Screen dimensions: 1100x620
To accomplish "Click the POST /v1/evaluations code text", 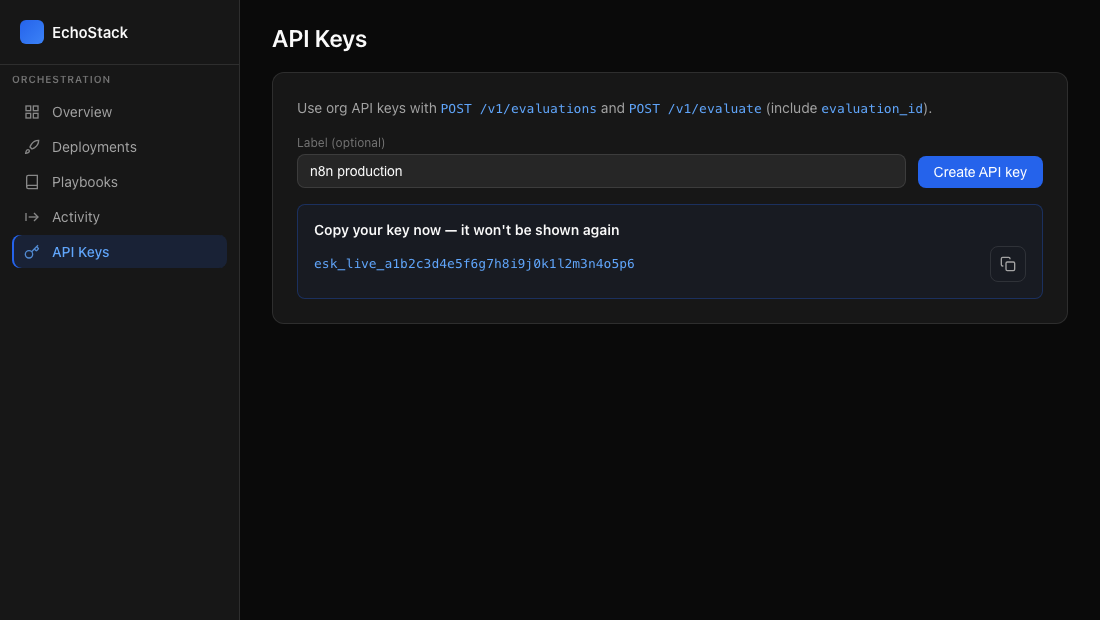I will (518, 109).
